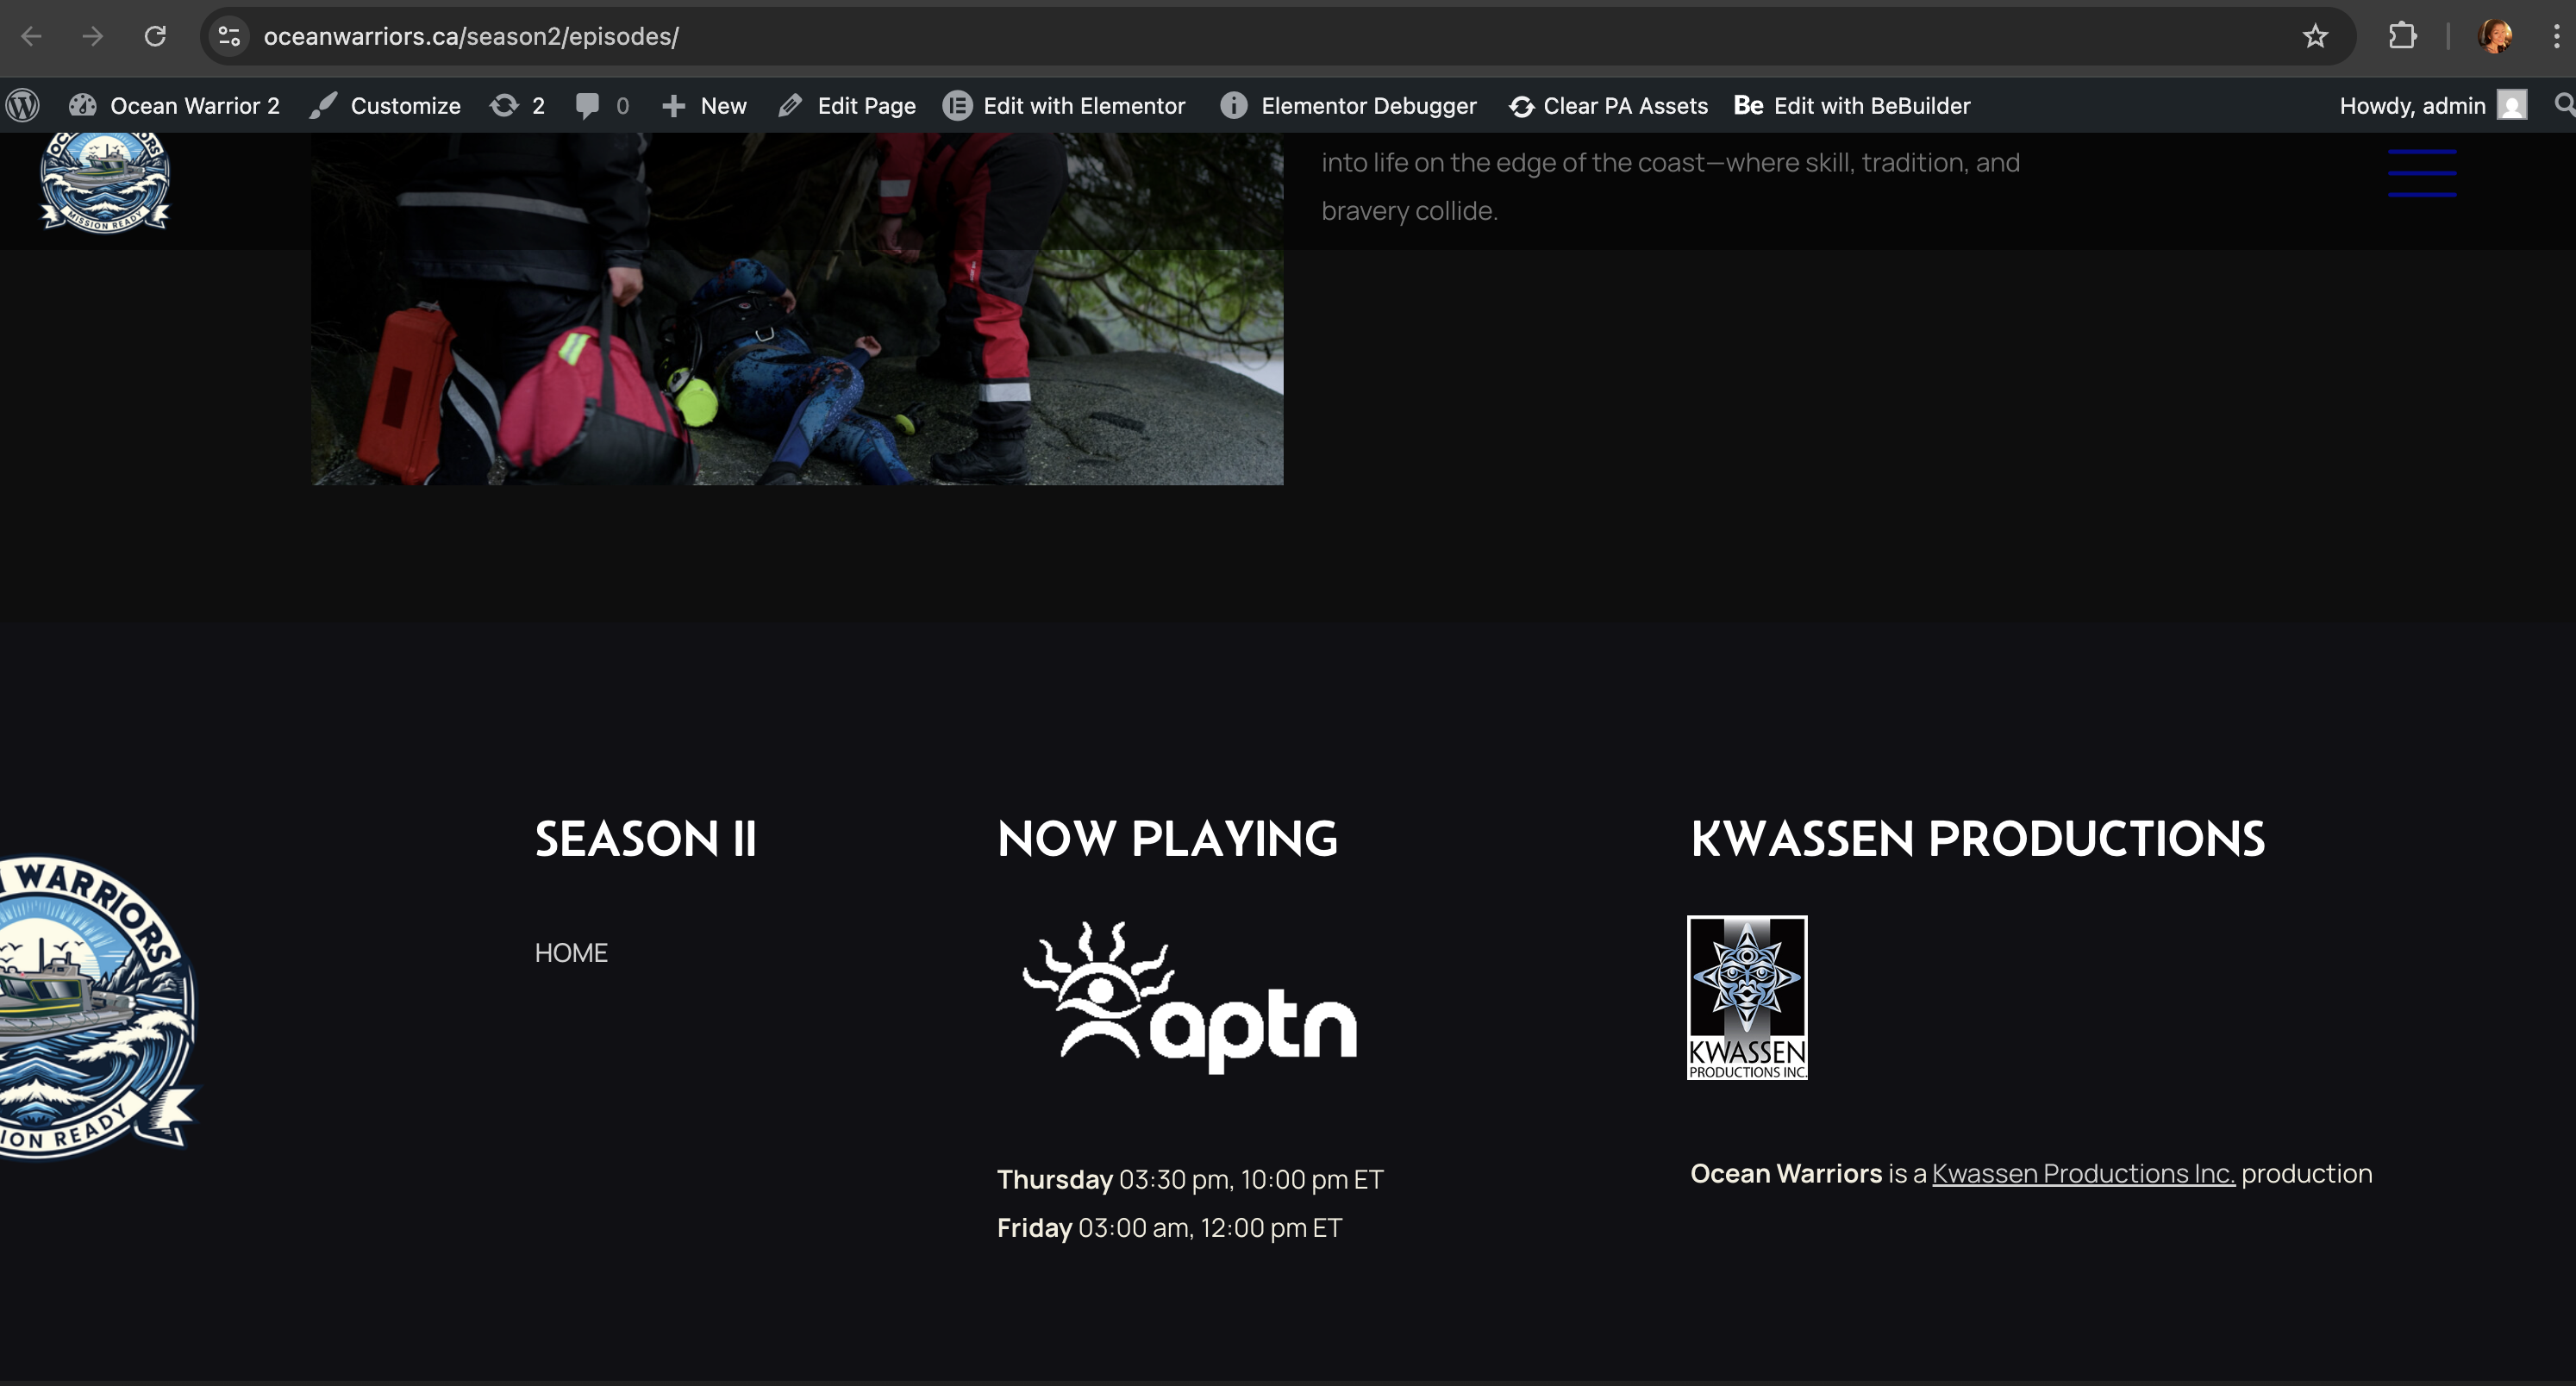
Task: Click Customize in the admin bar
Action: point(385,105)
